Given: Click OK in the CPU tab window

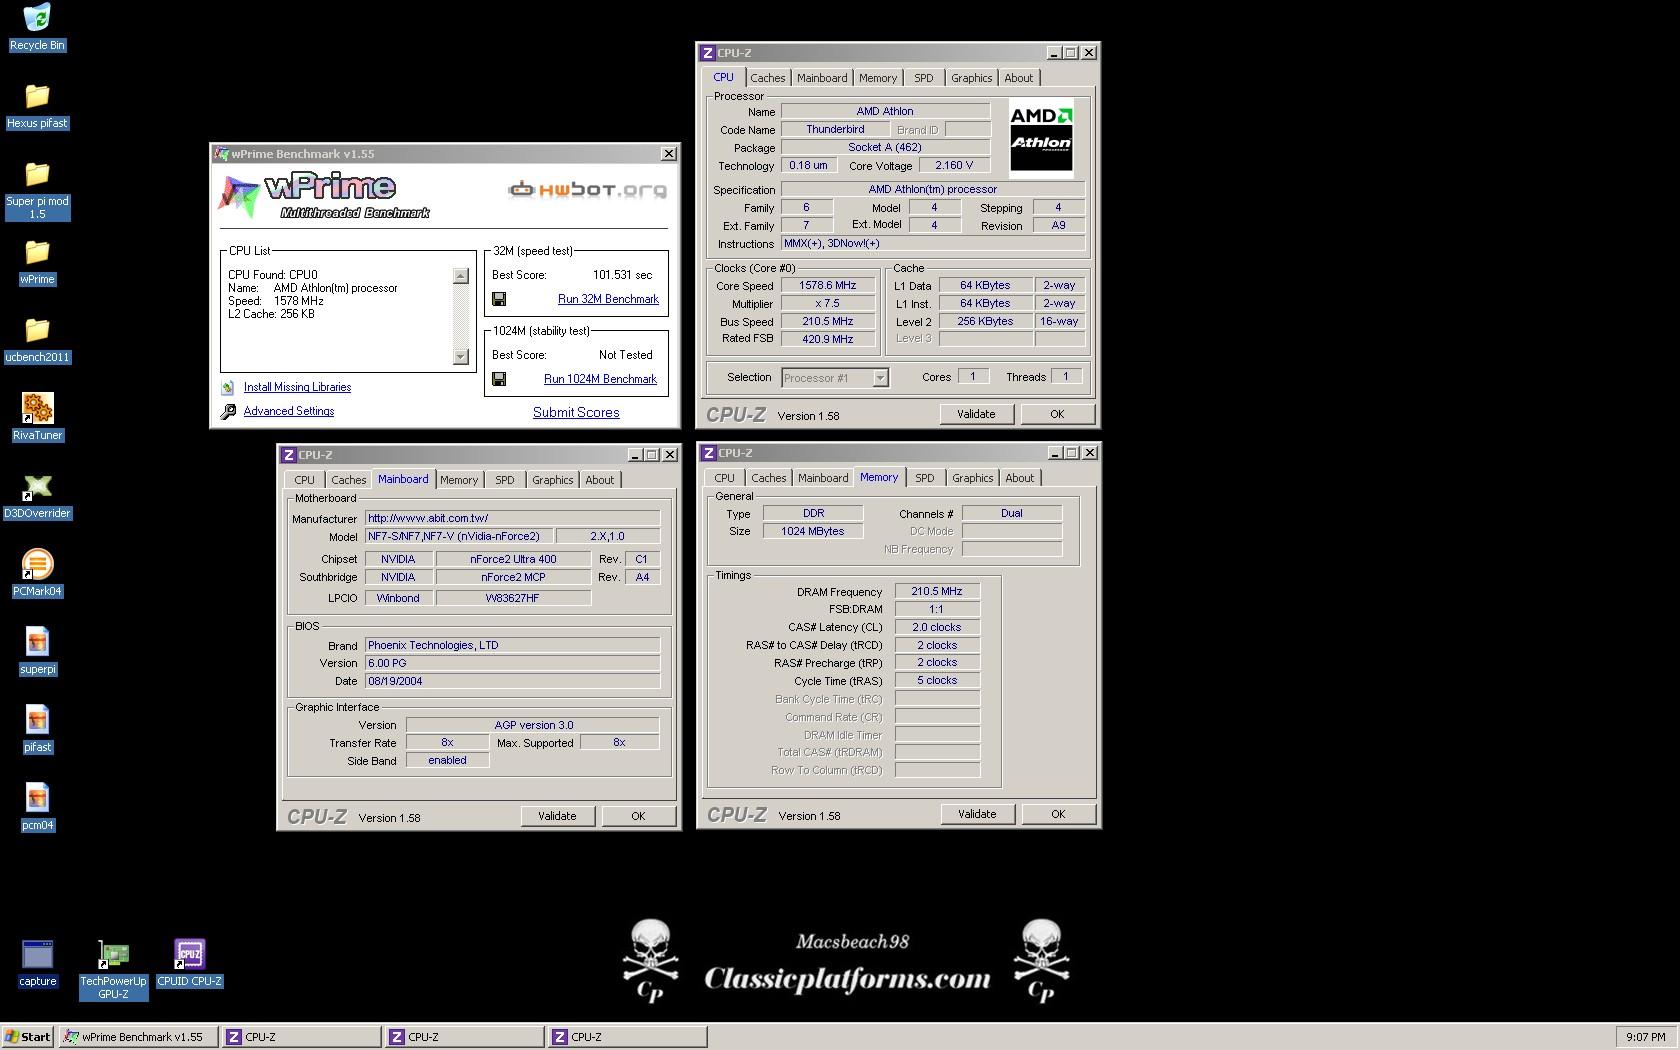Looking at the screenshot, I should click(x=1057, y=414).
